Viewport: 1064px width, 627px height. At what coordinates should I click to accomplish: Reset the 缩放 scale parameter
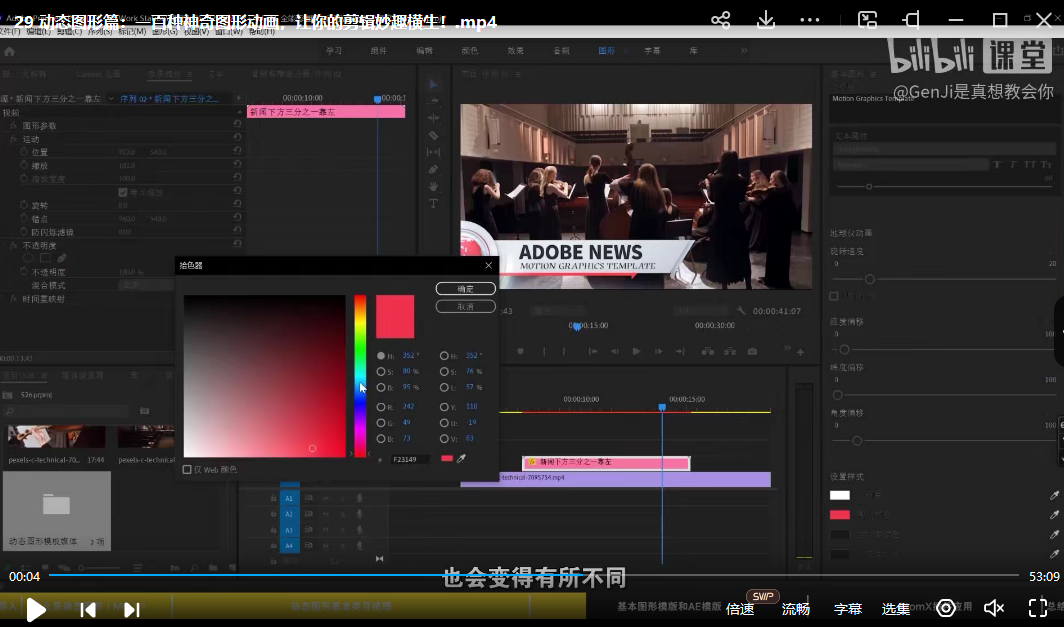point(237,165)
